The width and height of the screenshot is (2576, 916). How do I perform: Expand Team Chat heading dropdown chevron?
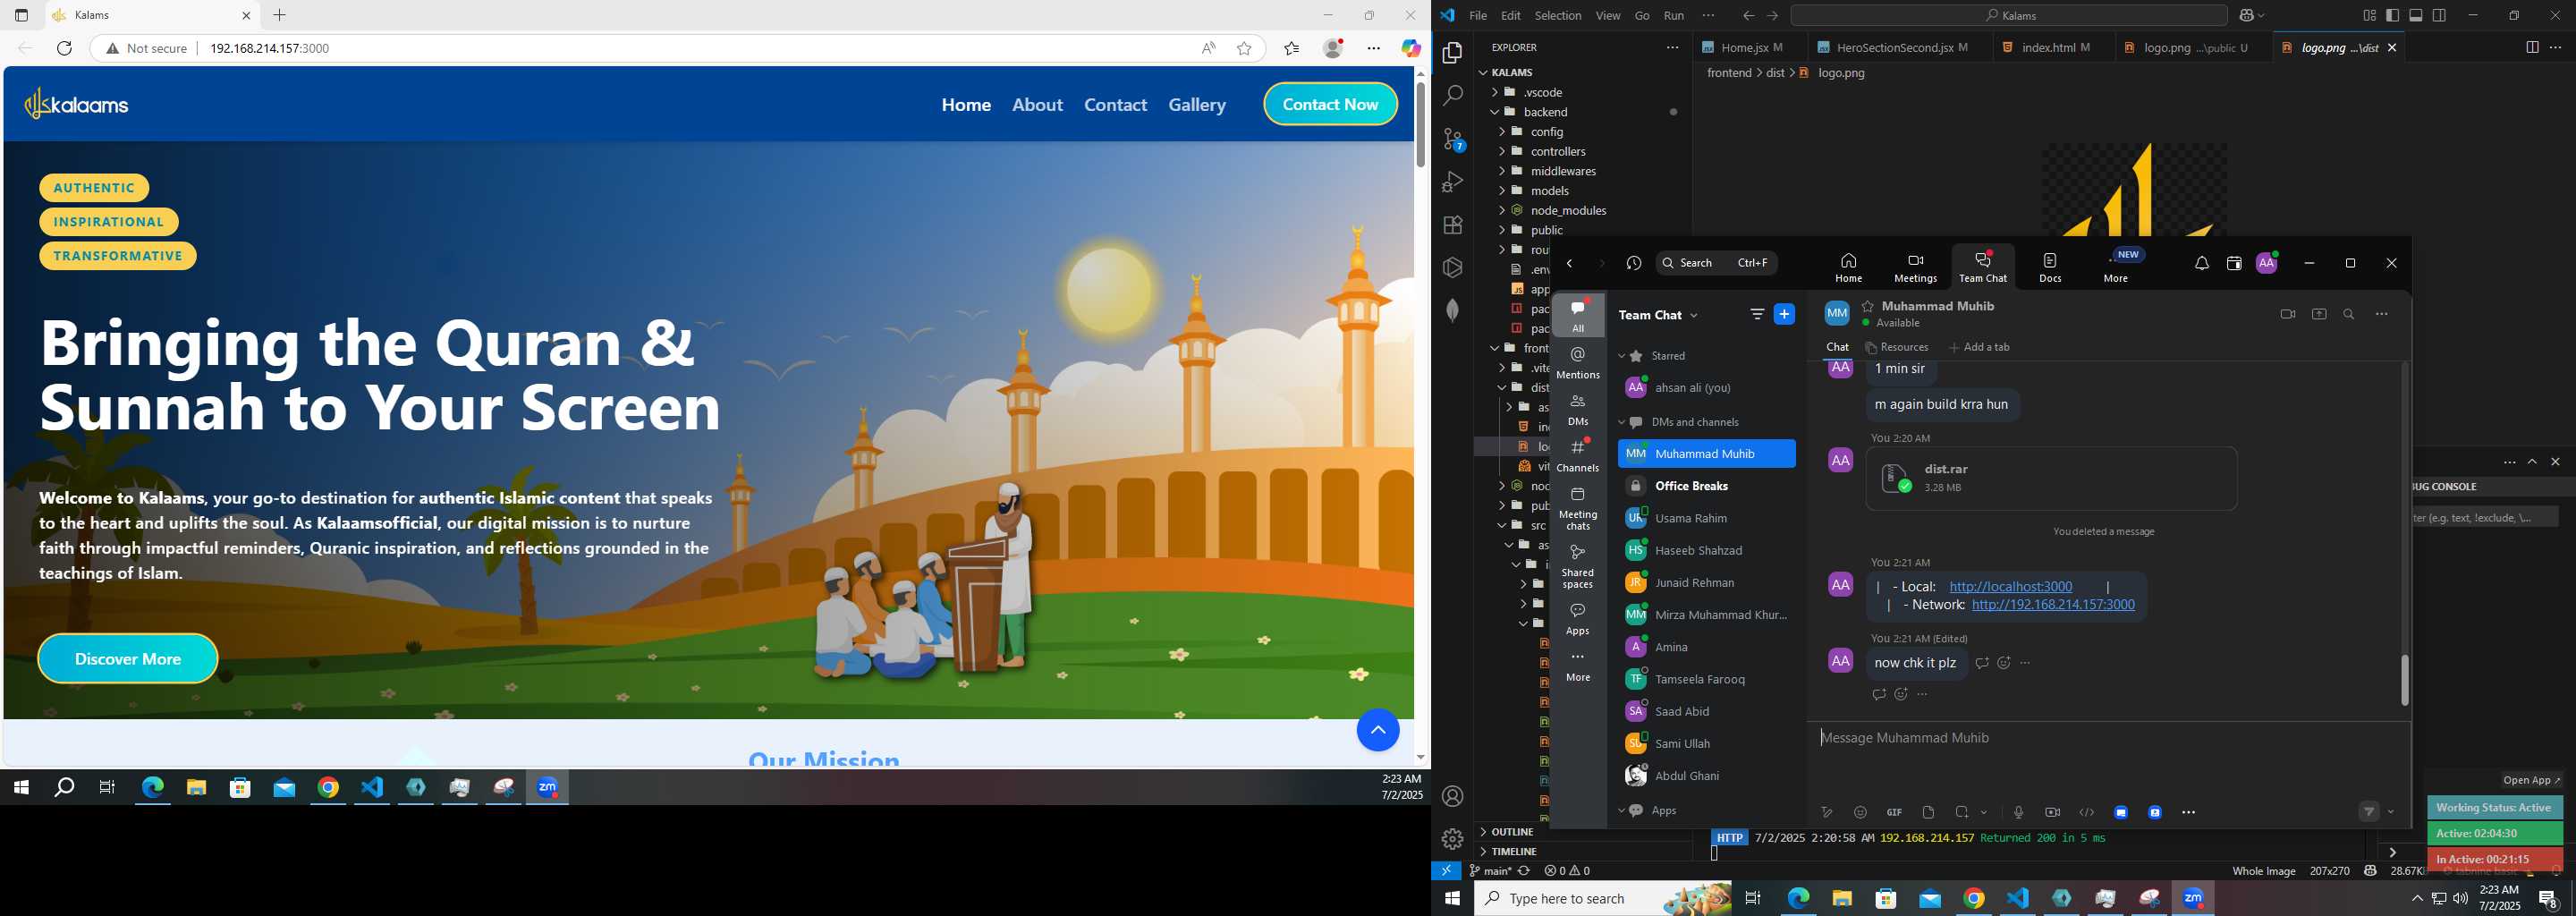pos(1694,316)
